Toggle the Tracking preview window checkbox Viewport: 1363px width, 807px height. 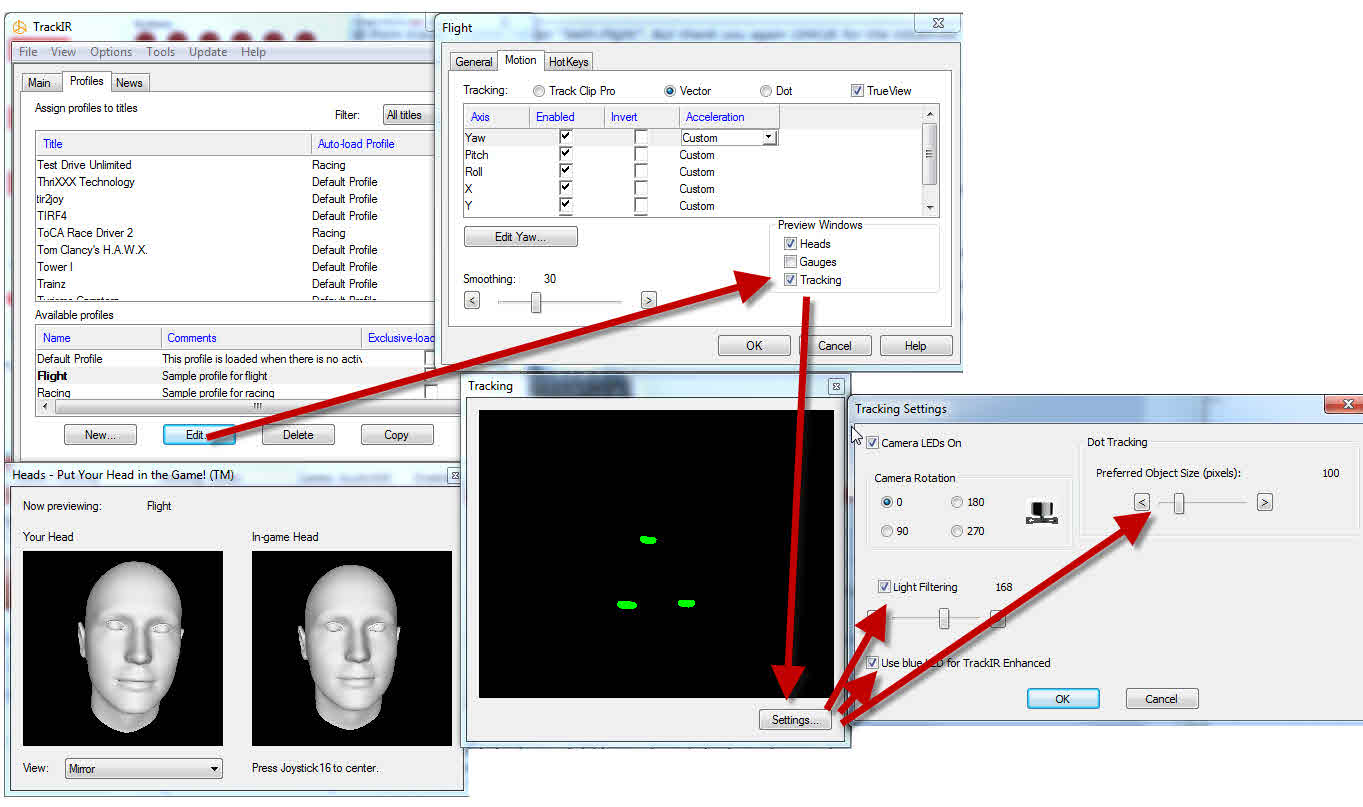click(x=790, y=280)
